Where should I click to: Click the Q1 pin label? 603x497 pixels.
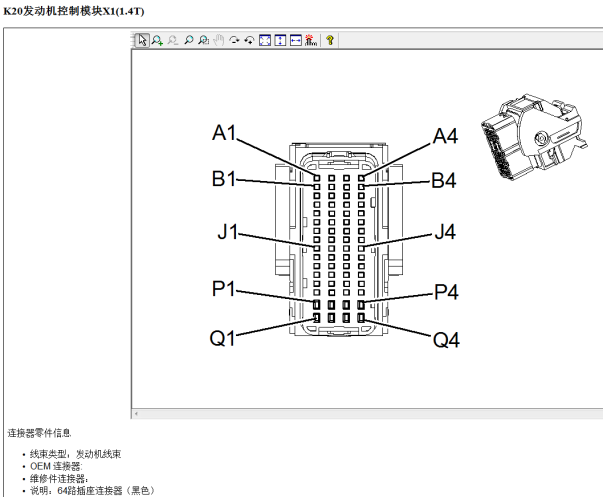(x=222, y=339)
